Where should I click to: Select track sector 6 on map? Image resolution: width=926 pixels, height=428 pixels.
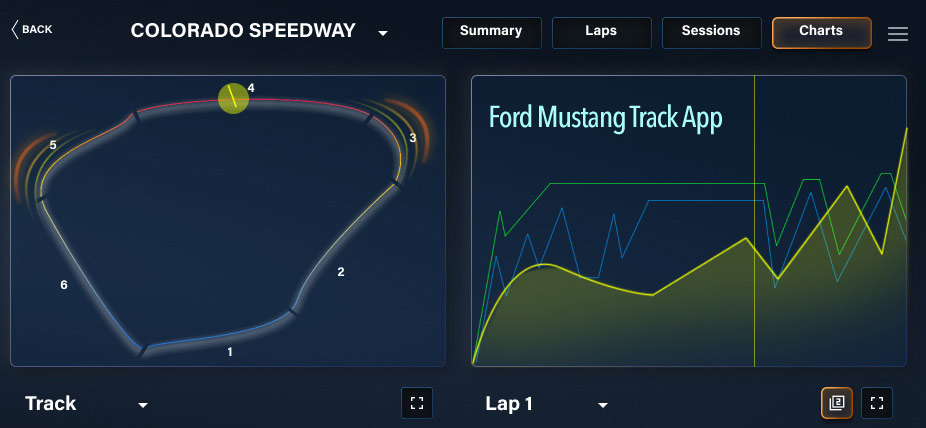(85, 270)
